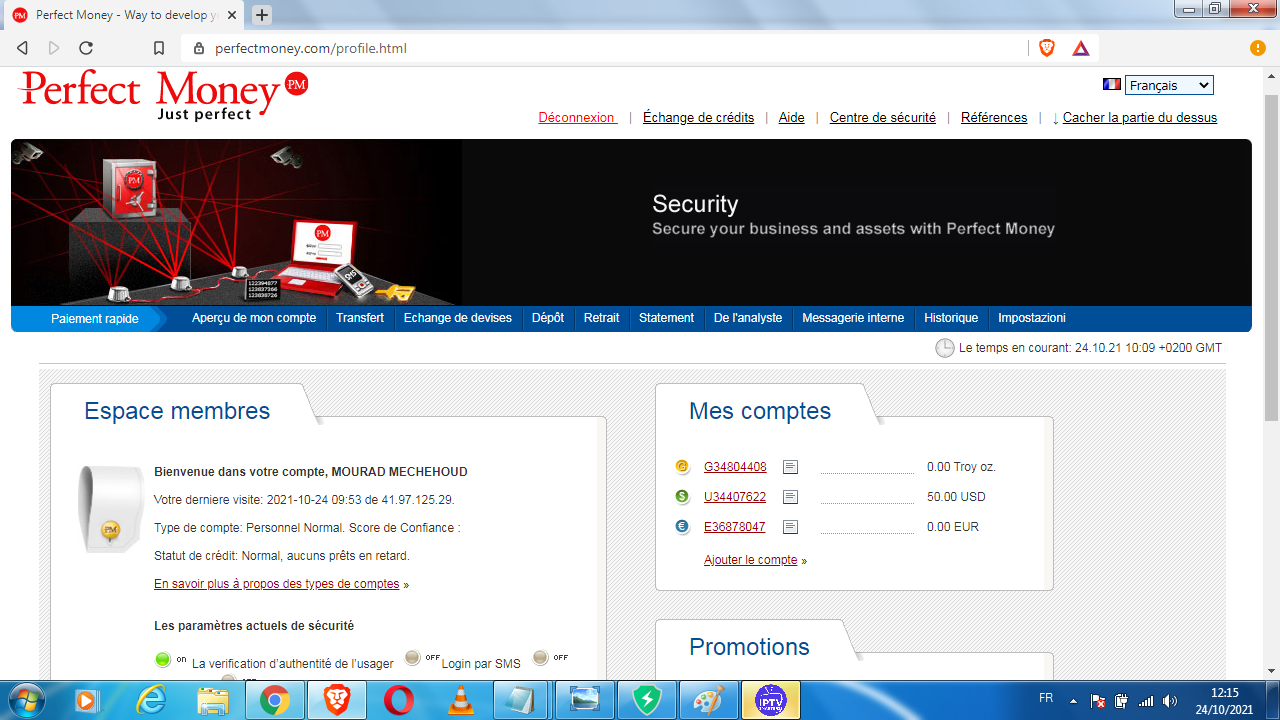Click the Déconnexion link
Screen dimensions: 1280x720
pyautogui.click(x=578, y=117)
